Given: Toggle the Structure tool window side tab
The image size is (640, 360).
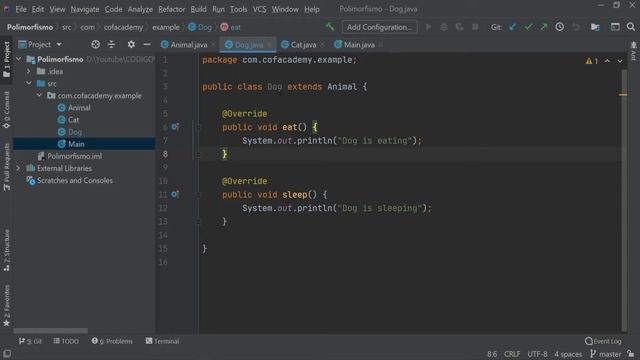Looking at the screenshot, I should coord(7,250).
